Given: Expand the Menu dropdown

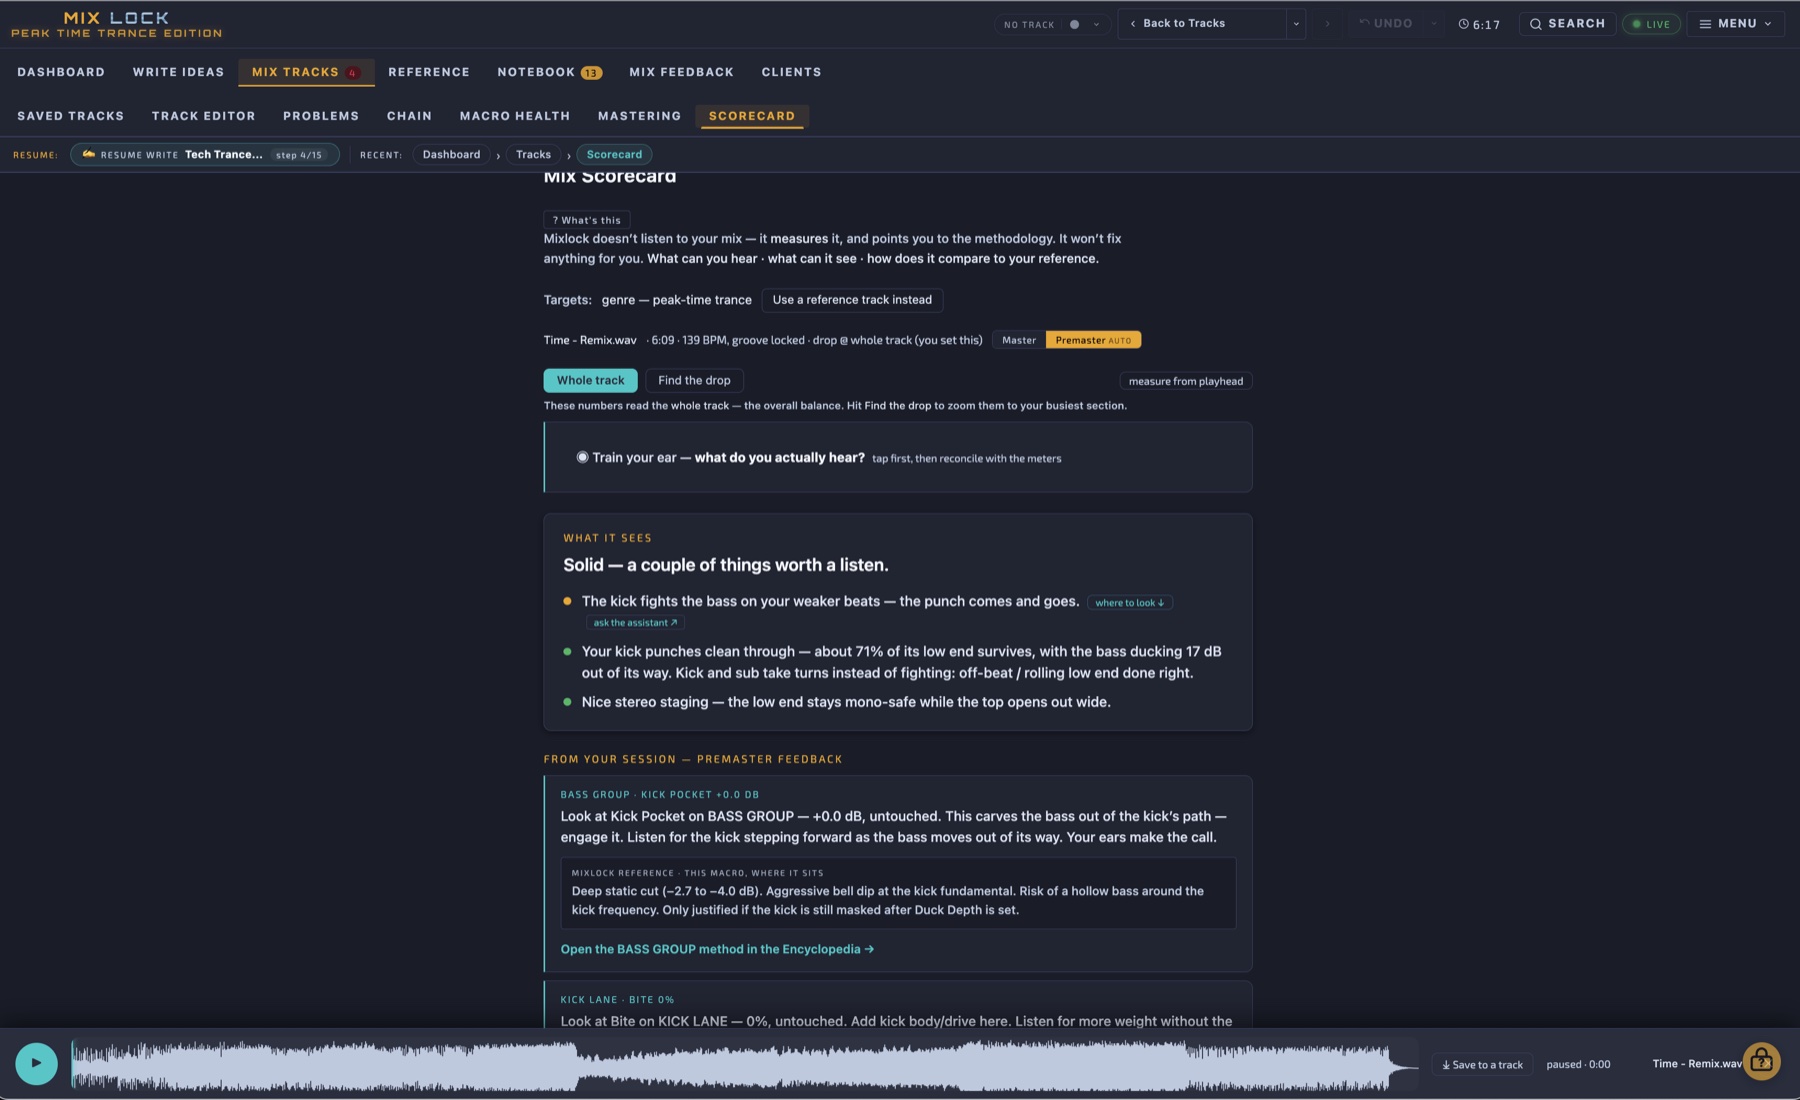Looking at the screenshot, I should (x=1736, y=24).
